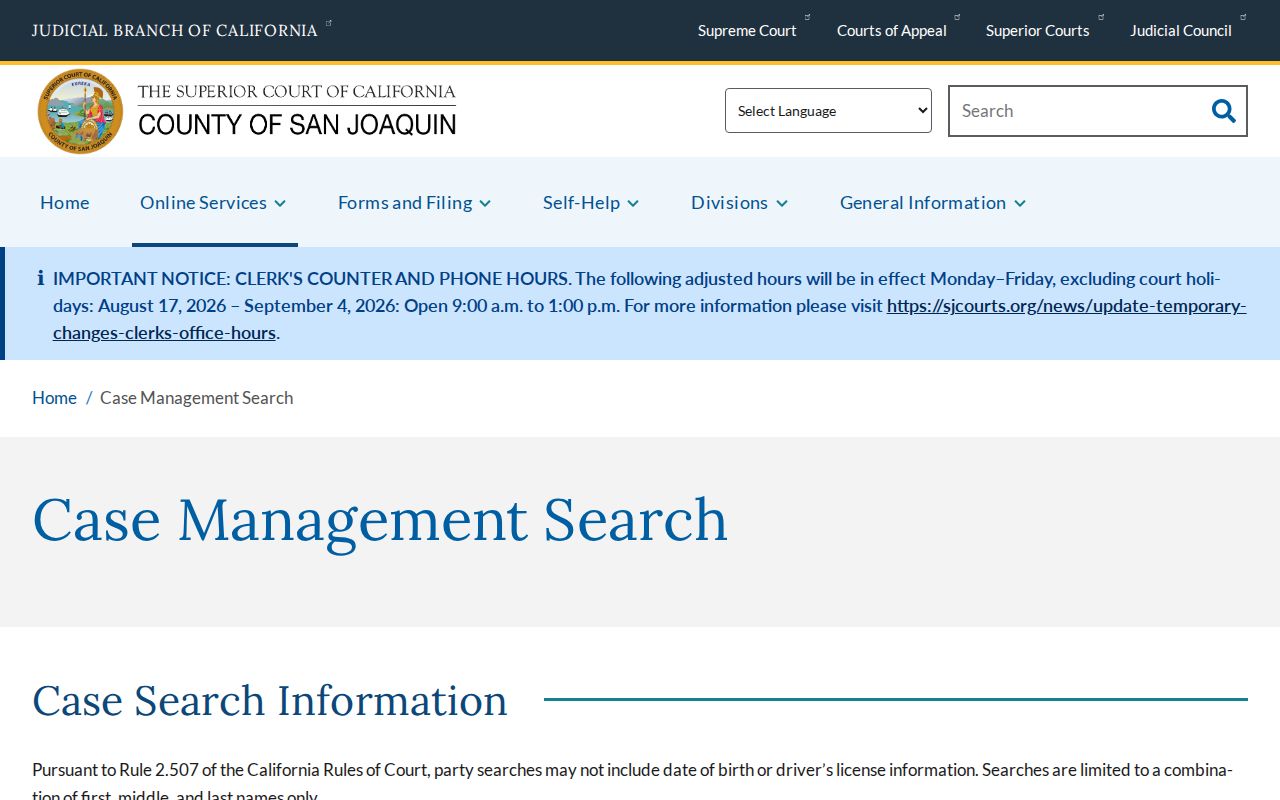Screen dimensions: 1280x800
Task: Expand the General Information menu
Action: click(x=933, y=202)
